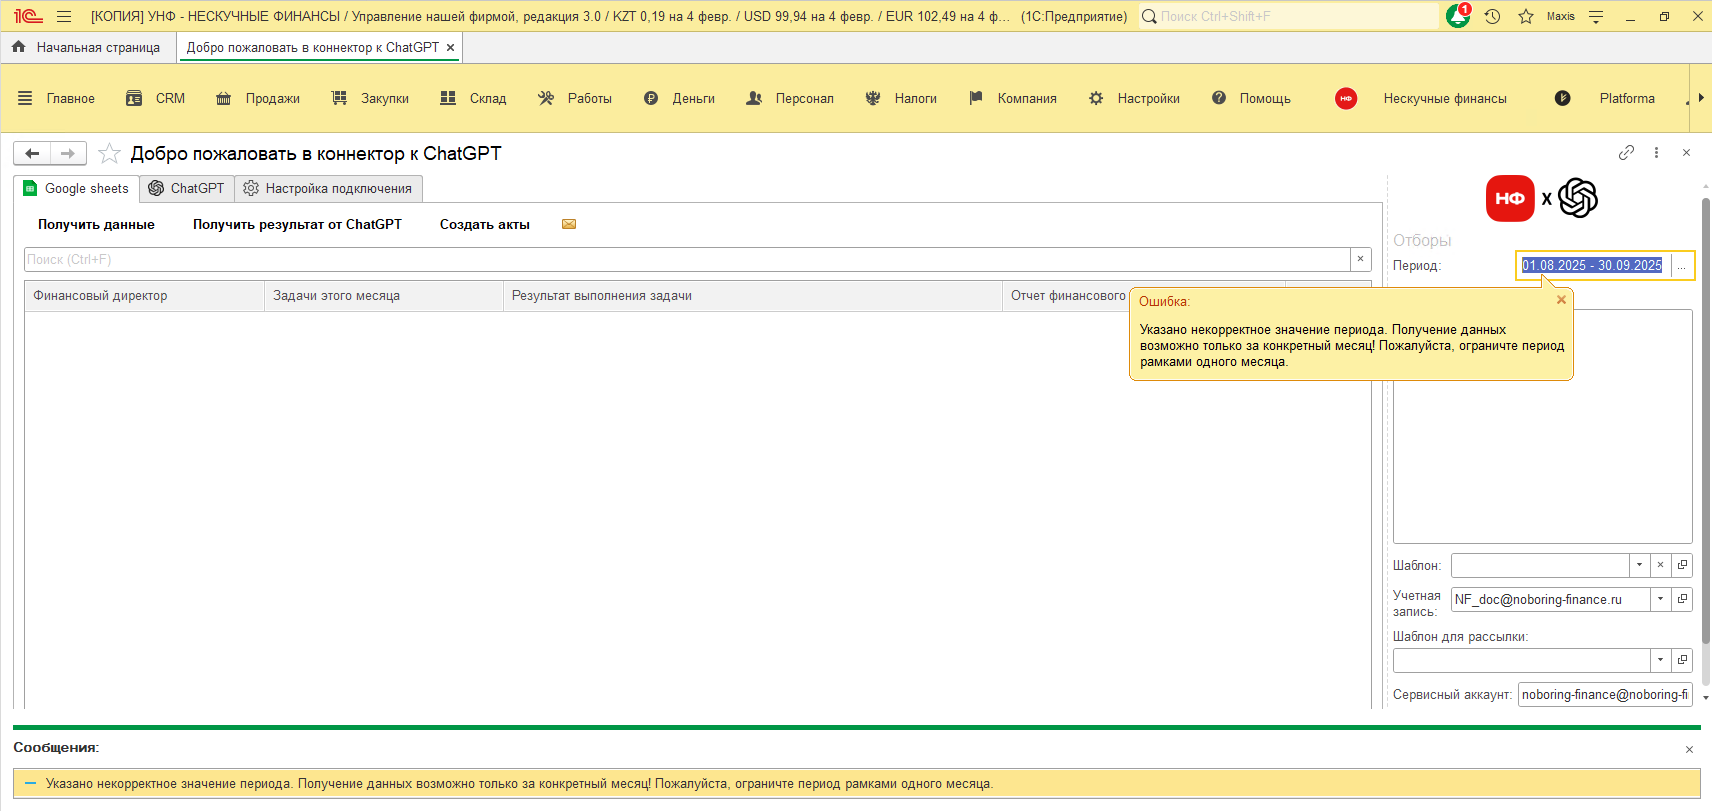This screenshot has height=811, width=1712.
Task: Open history clock icon in title bar
Action: (x=1492, y=16)
